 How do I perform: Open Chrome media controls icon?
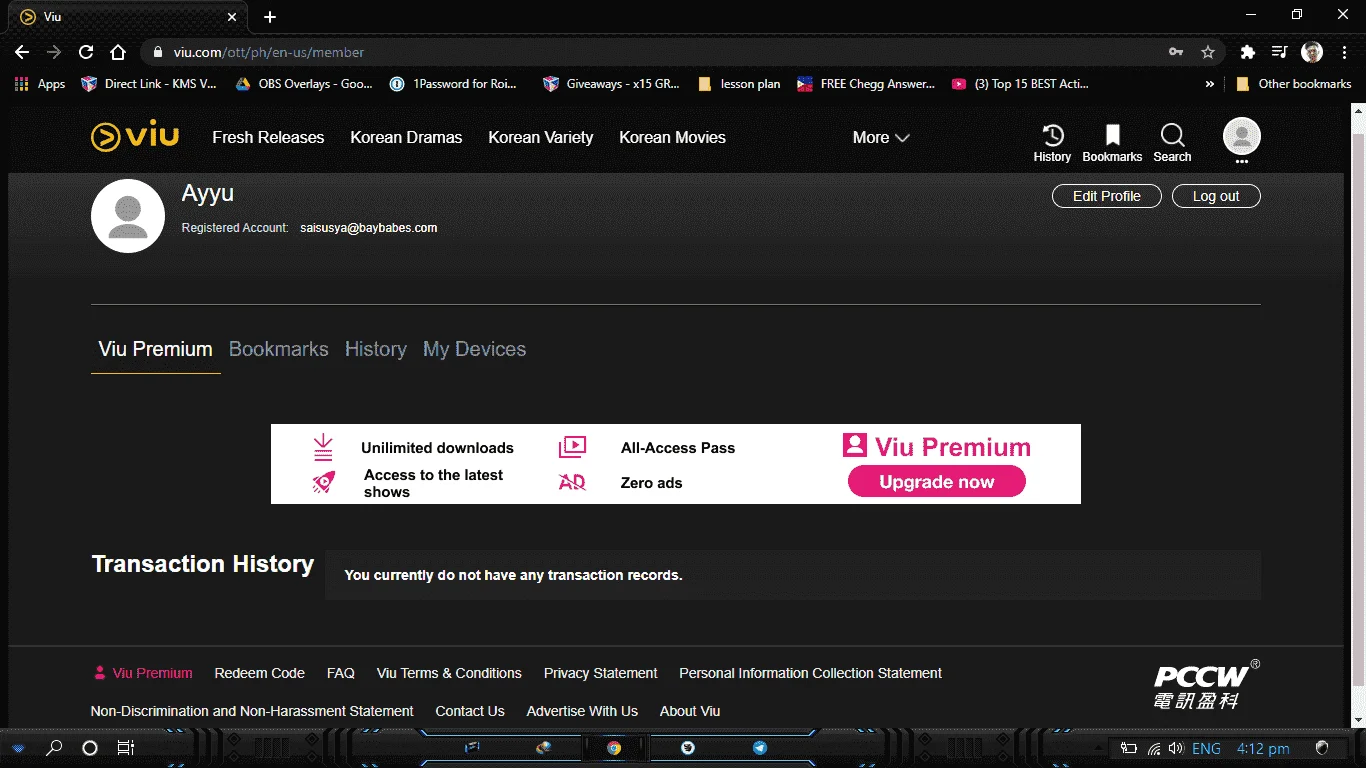click(1279, 52)
